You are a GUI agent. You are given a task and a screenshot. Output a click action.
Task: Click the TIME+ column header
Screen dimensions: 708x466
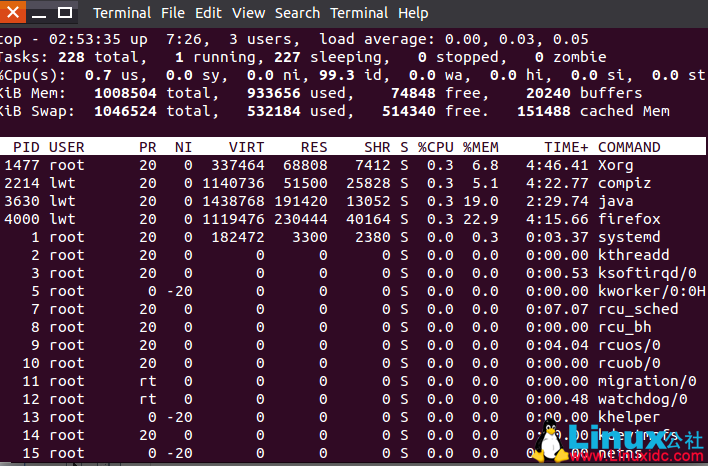tap(565, 147)
